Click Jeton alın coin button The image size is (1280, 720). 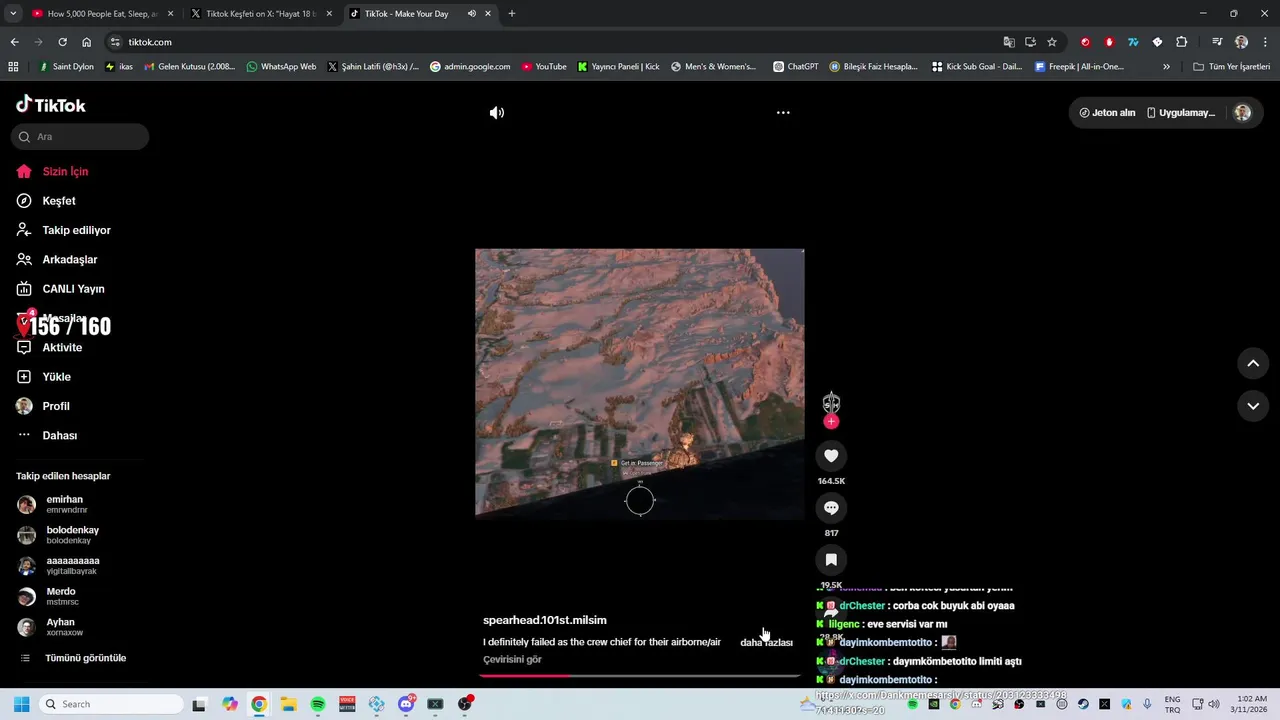tap(1107, 113)
